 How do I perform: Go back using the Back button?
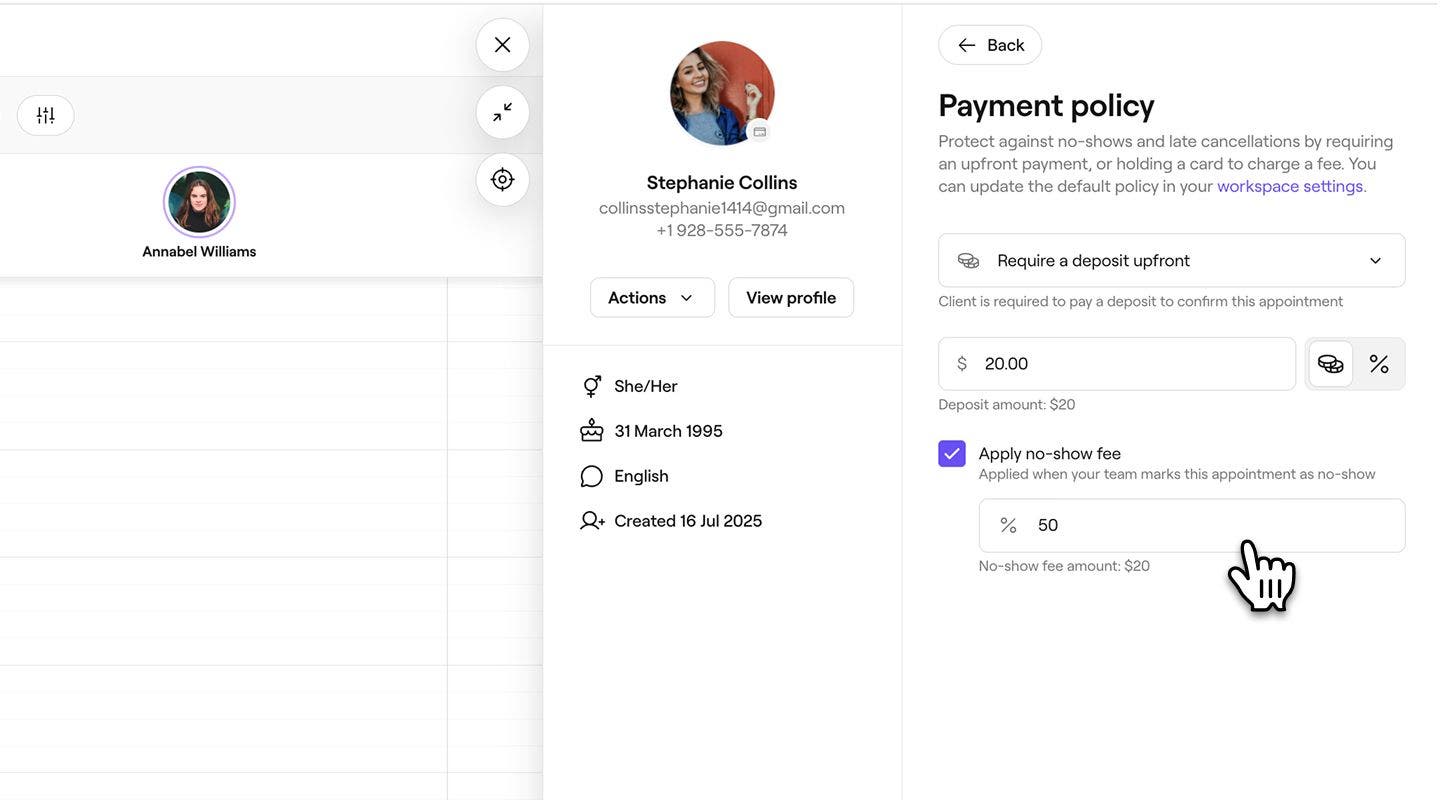pyautogui.click(x=990, y=45)
